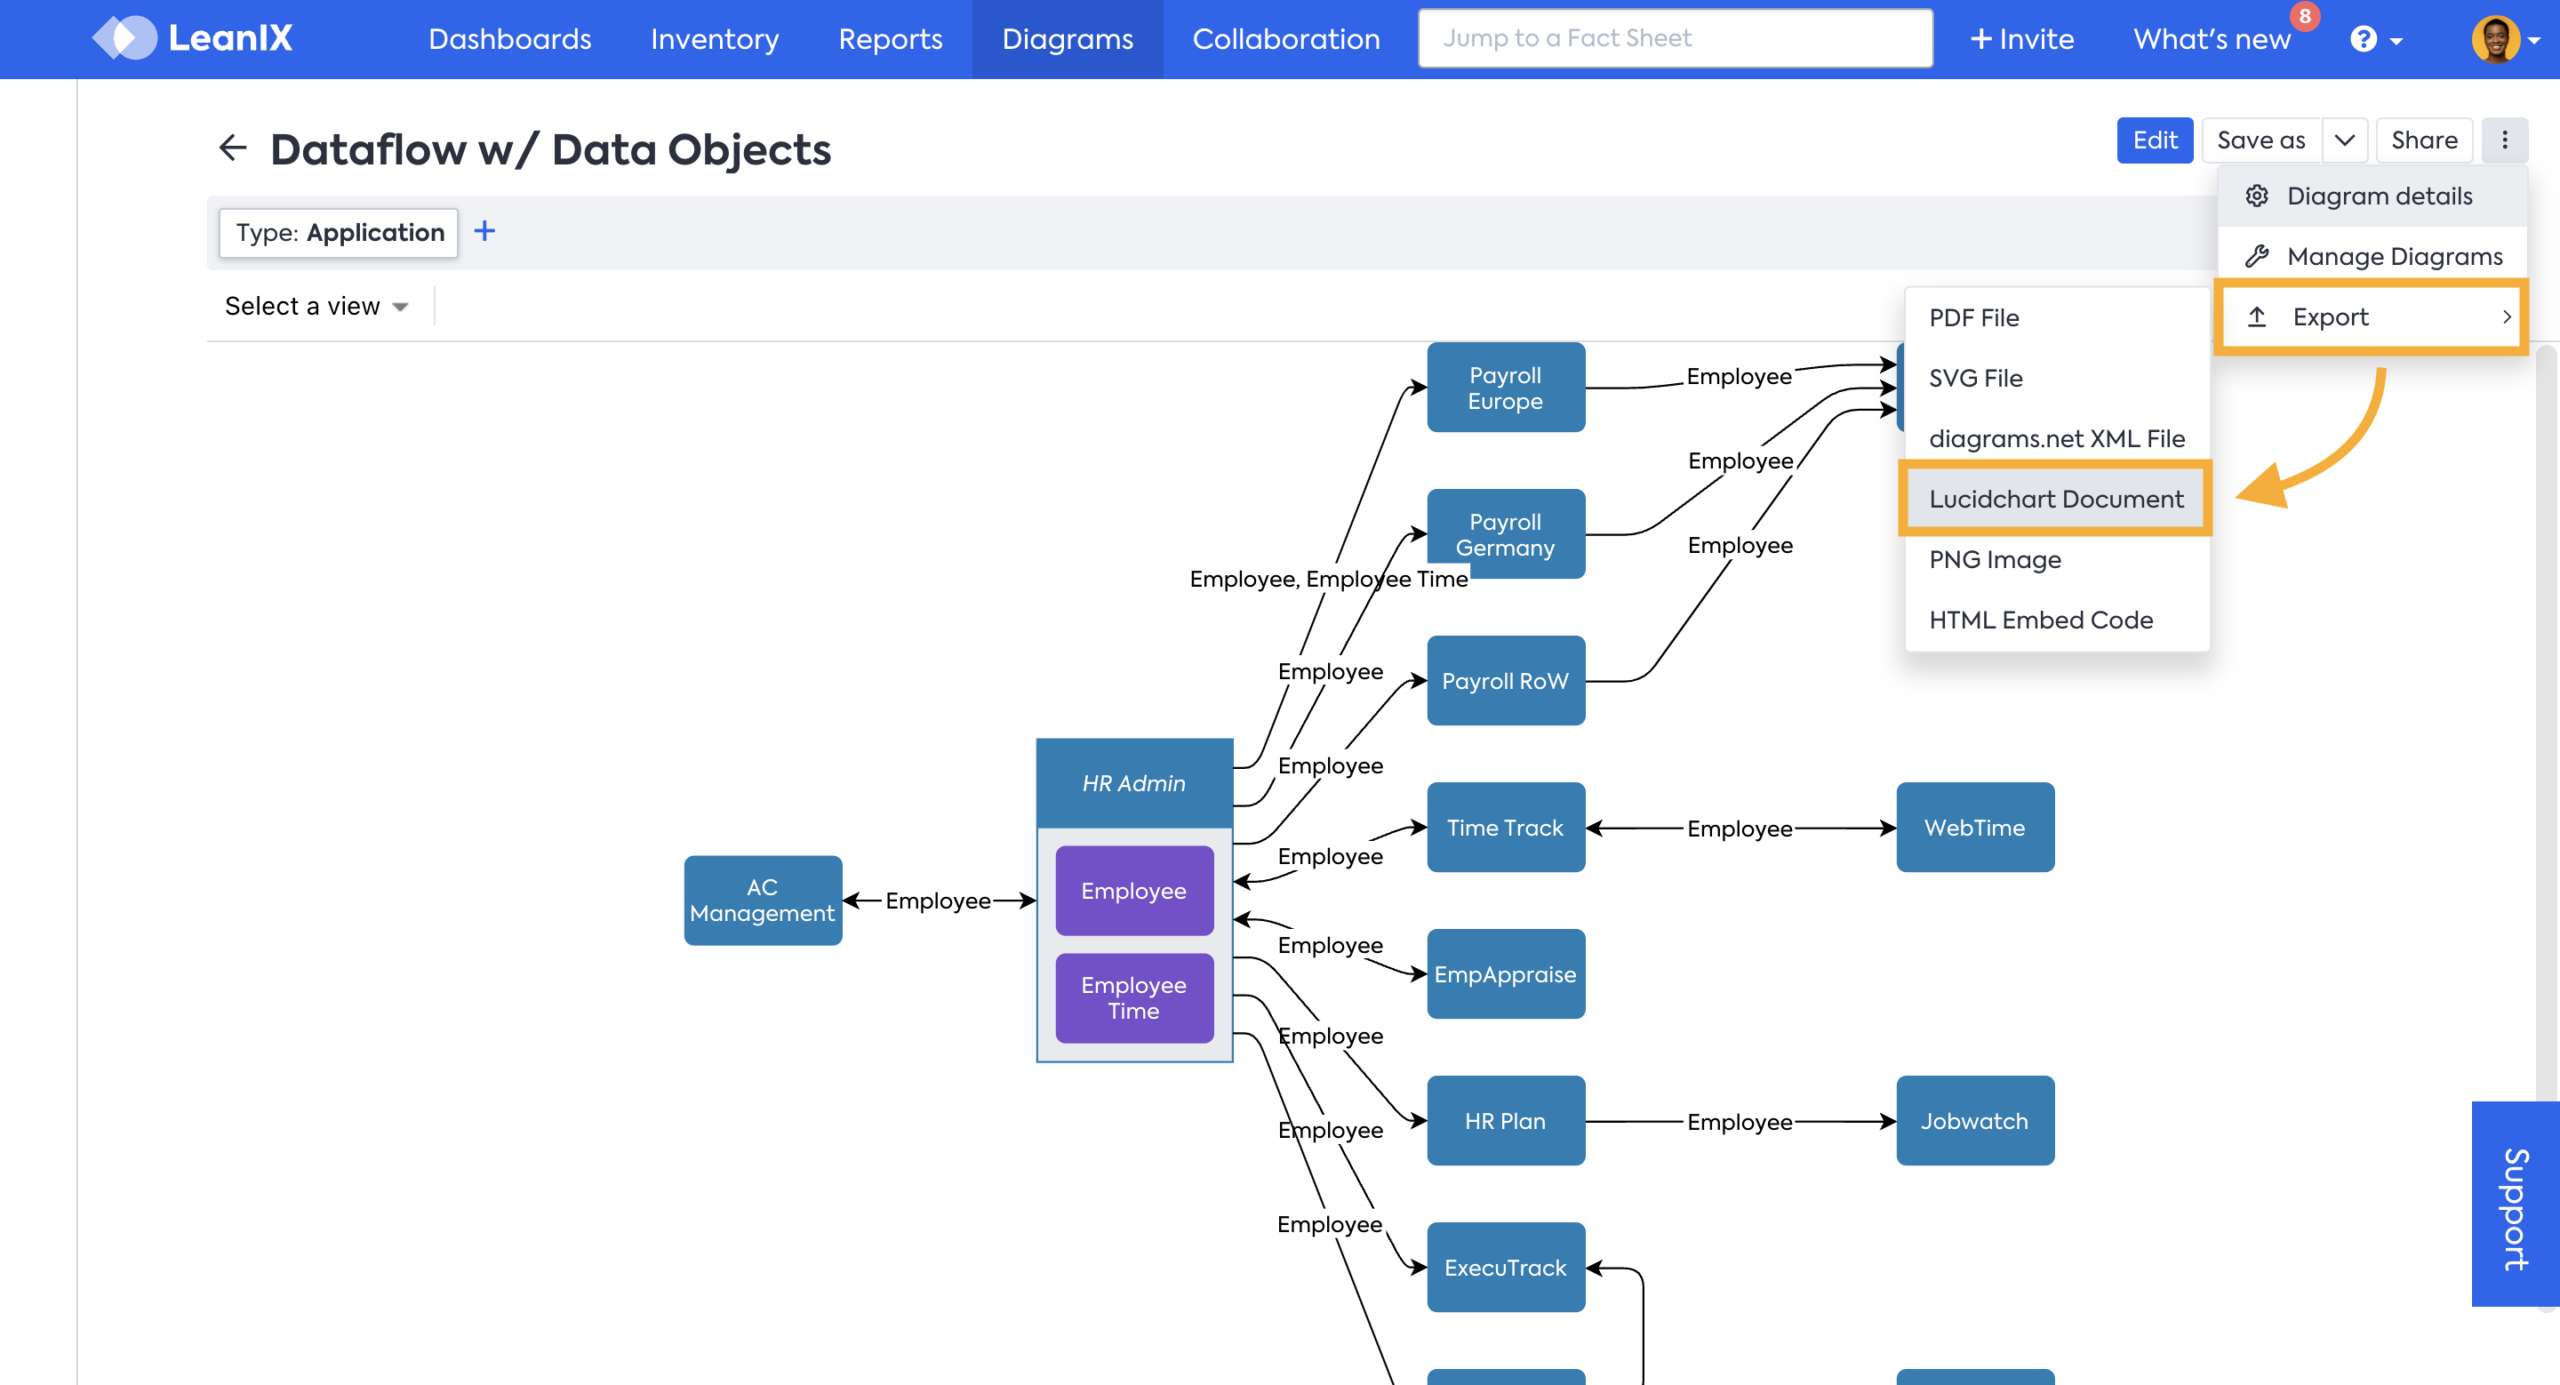Expand the Export submenu chevron
Image resolution: width=2560 pixels, height=1385 pixels.
pyautogui.click(x=2508, y=316)
